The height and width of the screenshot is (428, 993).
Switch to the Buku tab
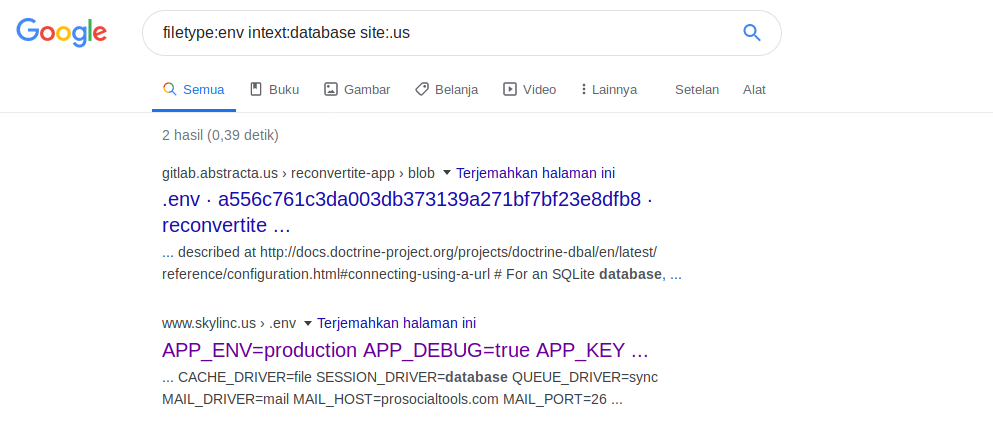274,90
